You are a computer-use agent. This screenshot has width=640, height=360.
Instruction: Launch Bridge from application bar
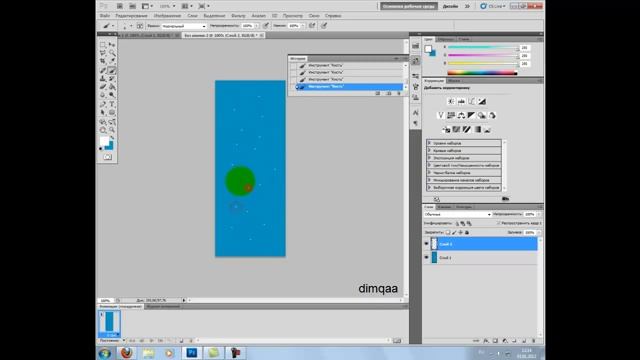pyautogui.click(x=120, y=6)
